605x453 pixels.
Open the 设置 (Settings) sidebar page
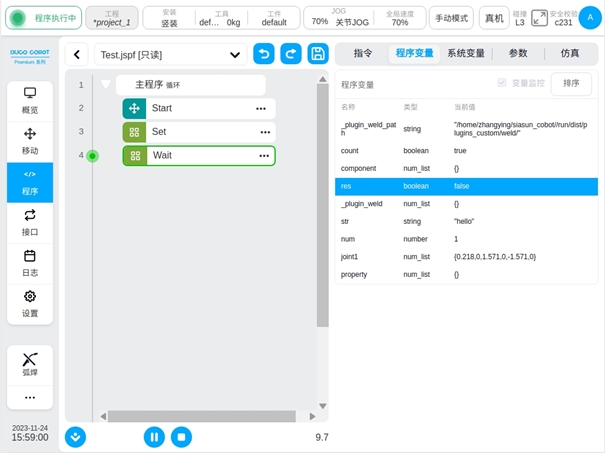[x=30, y=303]
